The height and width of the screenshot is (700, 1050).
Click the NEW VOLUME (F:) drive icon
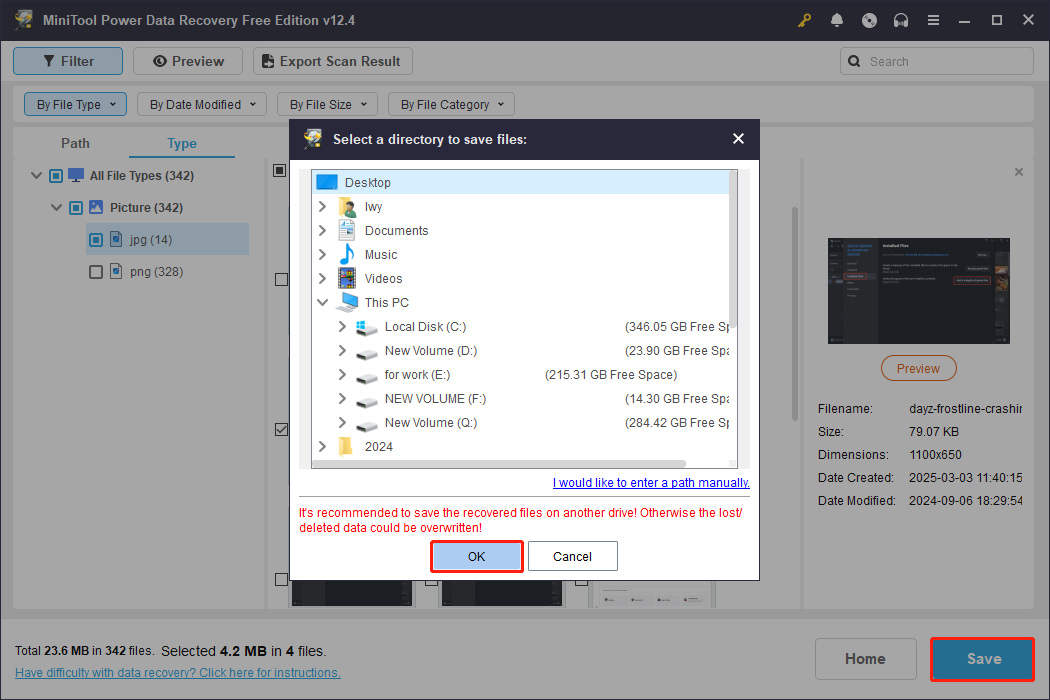[x=366, y=401]
